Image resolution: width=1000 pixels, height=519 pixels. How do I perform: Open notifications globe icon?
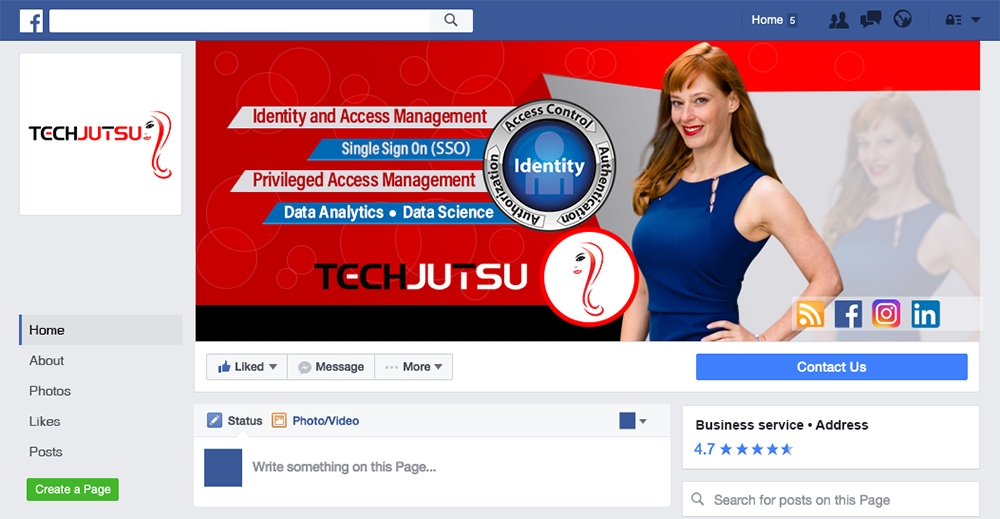902,20
